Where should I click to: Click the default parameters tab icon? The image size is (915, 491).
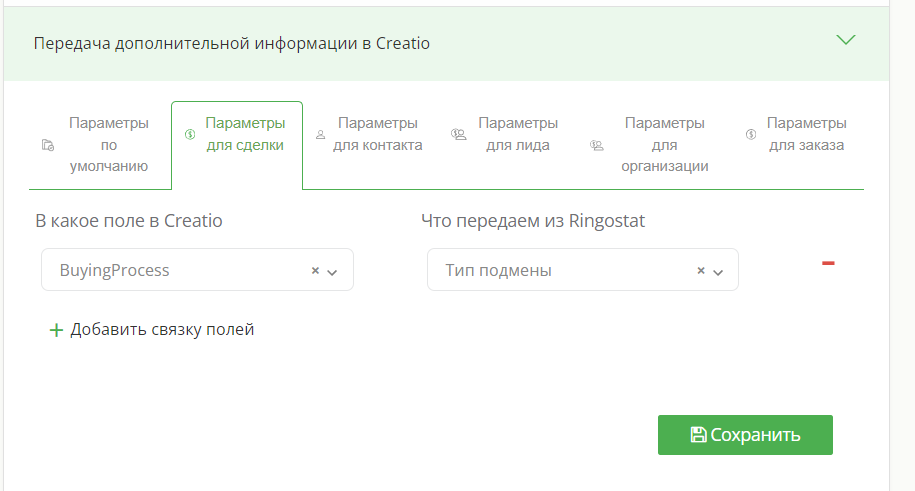pyautogui.click(x=48, y=145)
